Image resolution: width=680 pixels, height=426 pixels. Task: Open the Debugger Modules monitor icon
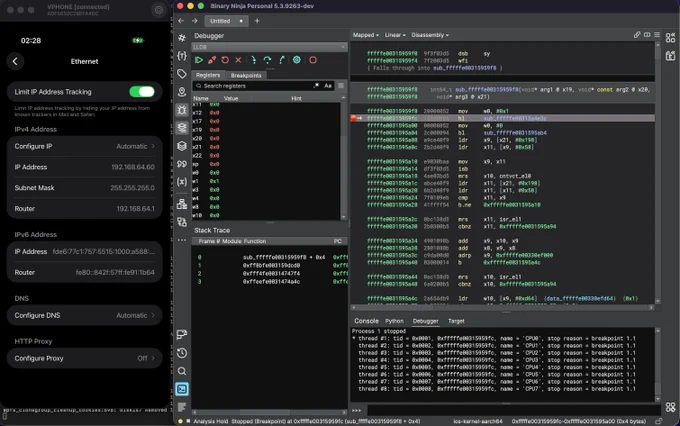pos(182,334)
